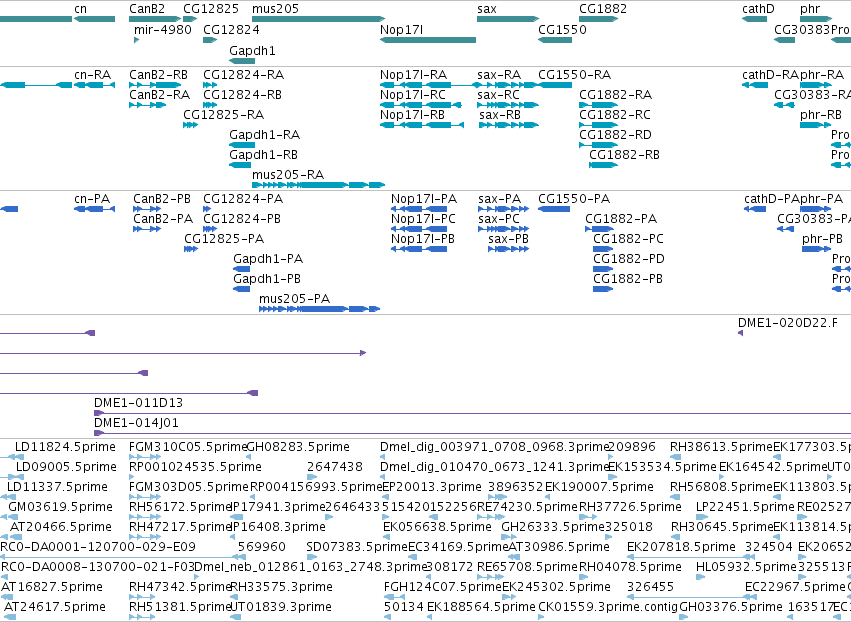Select the CG1882 gene label
This screenshot has width=851, height=622.
click(x=603, y=9)
